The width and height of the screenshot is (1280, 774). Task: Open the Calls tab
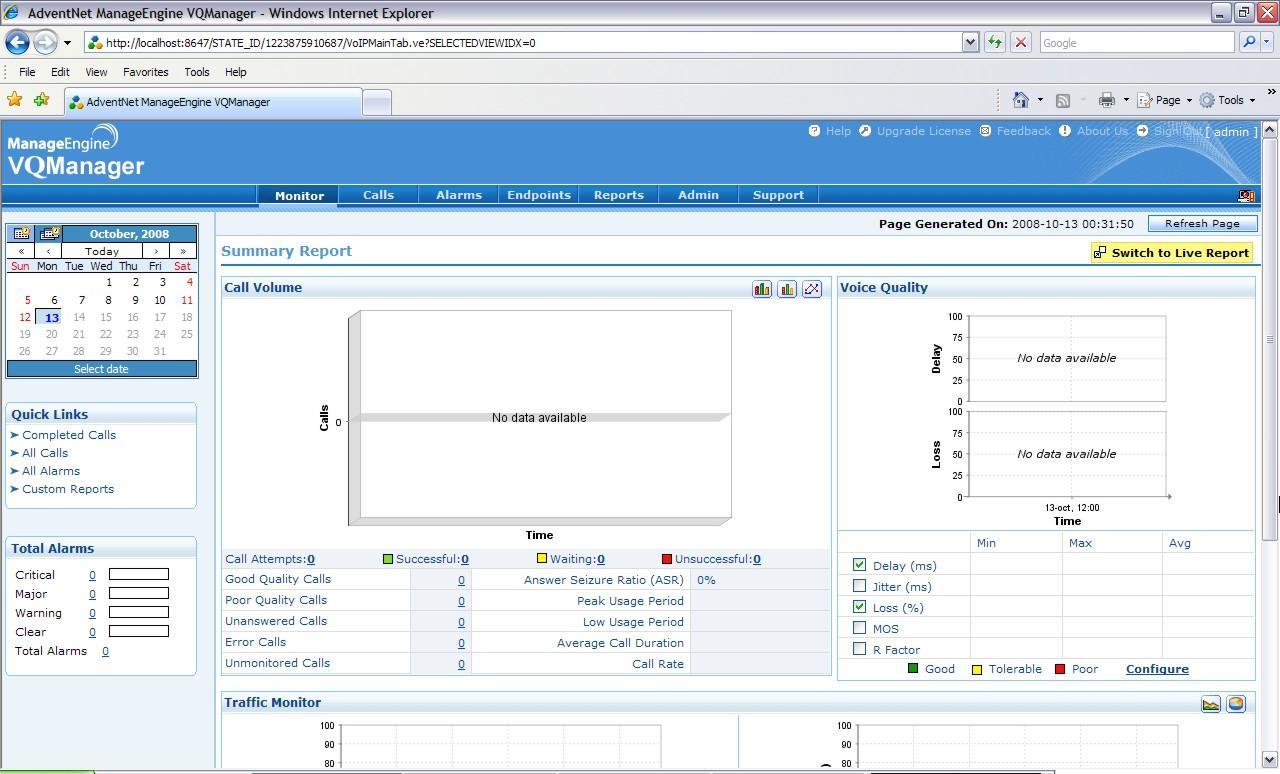[378, 195]
